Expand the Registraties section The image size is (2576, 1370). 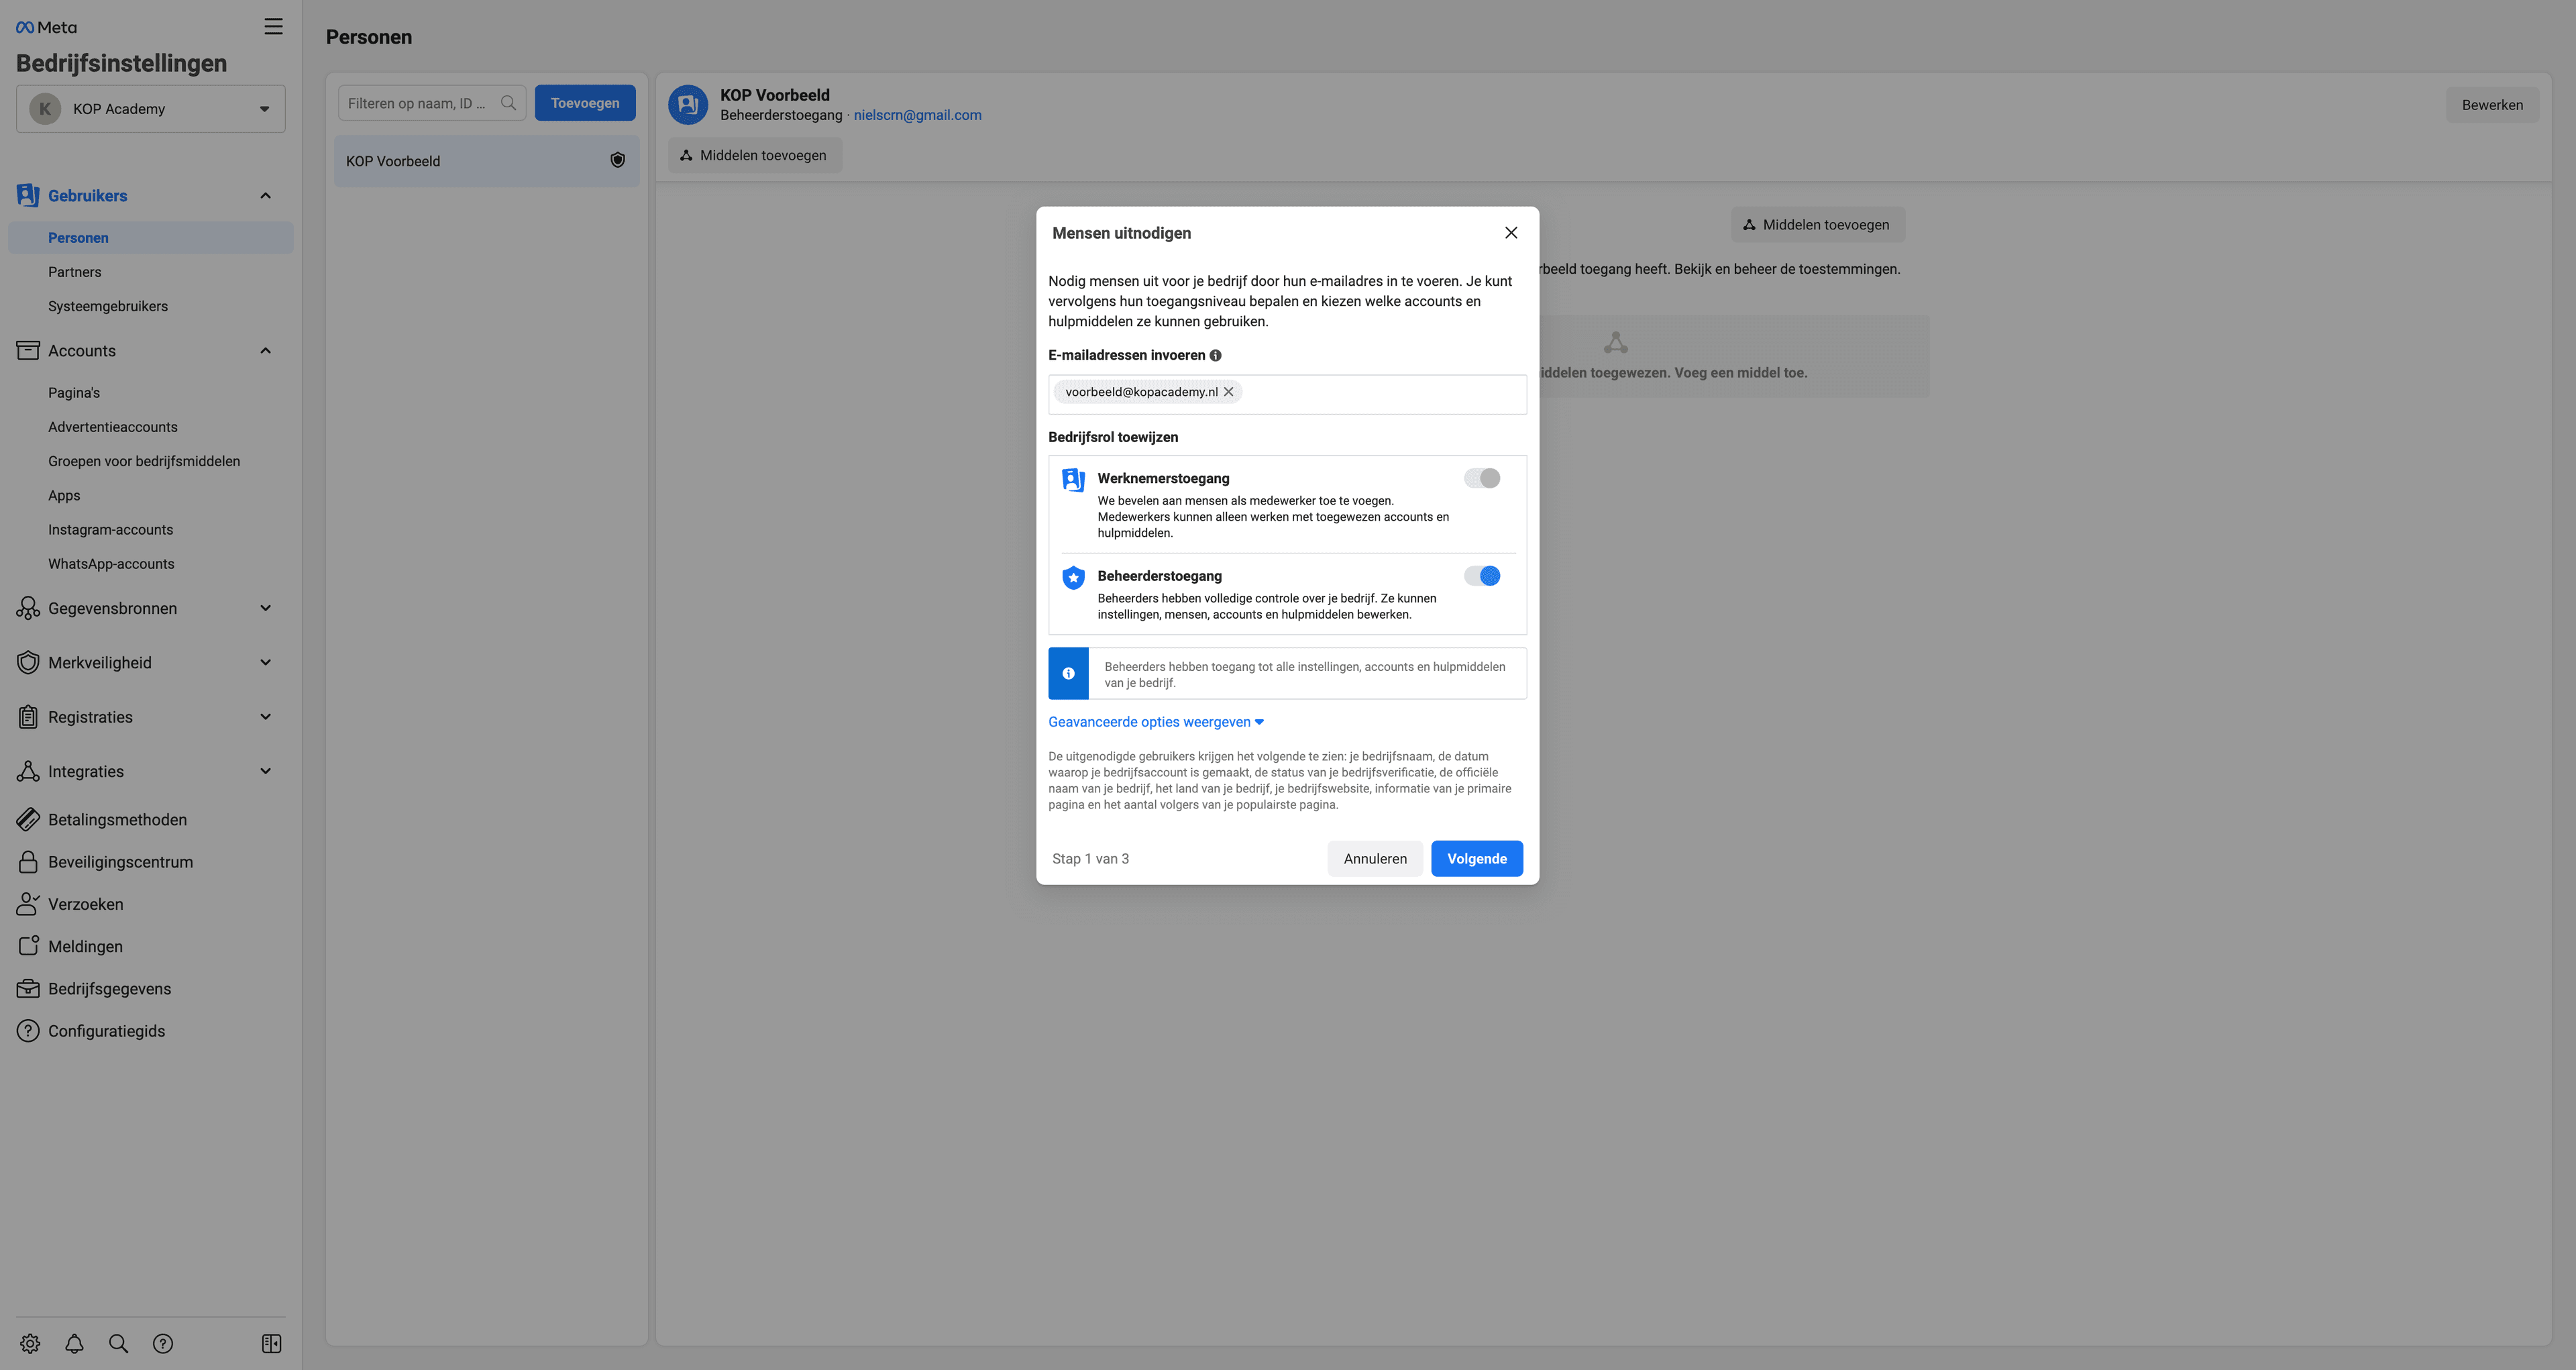(x=265, y=716)
